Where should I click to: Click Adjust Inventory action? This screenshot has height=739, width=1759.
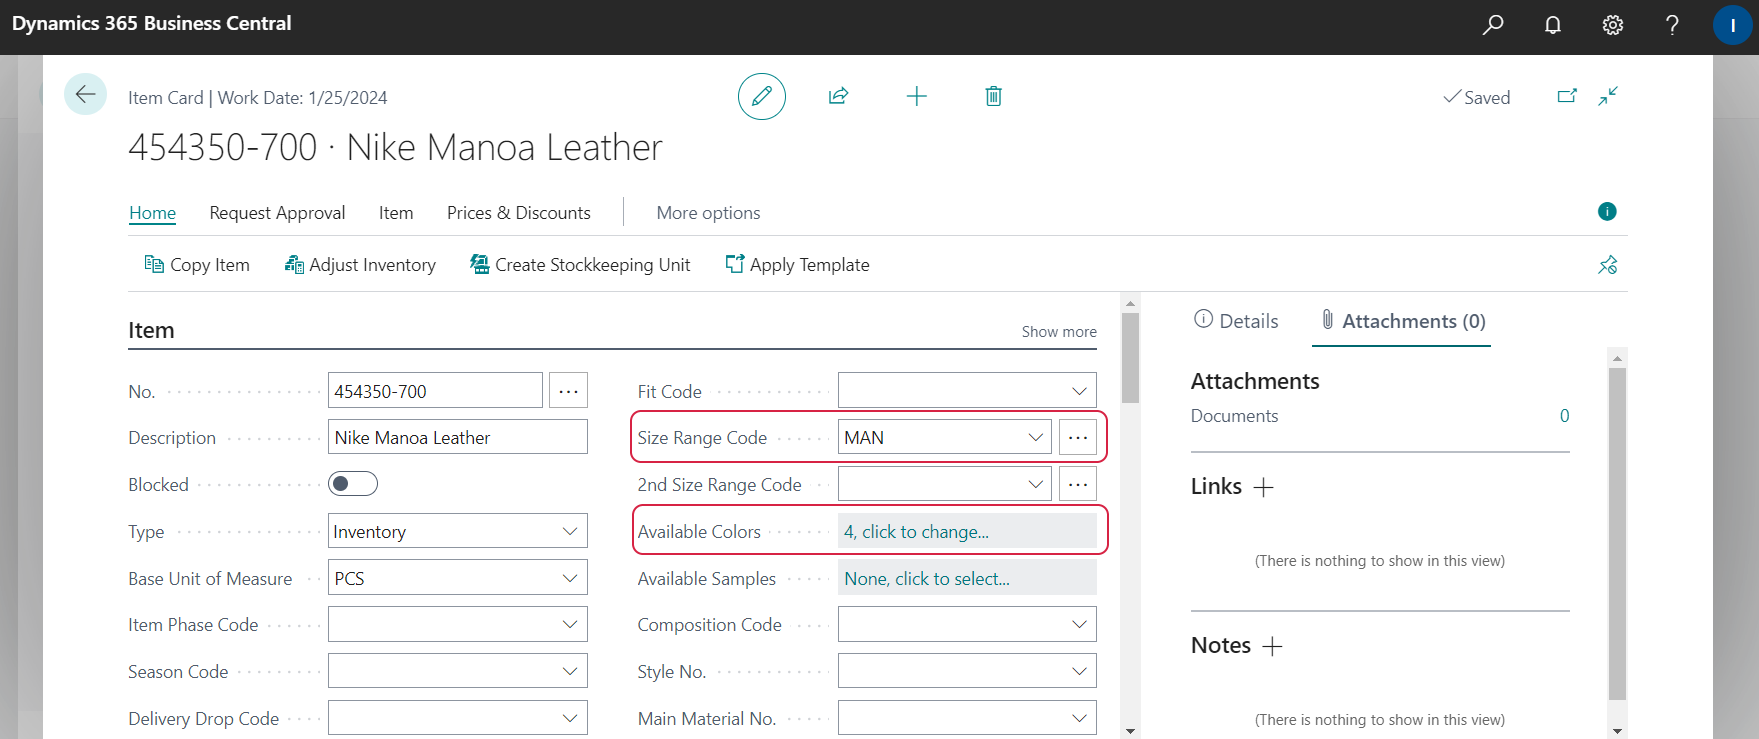click(360, 265)
